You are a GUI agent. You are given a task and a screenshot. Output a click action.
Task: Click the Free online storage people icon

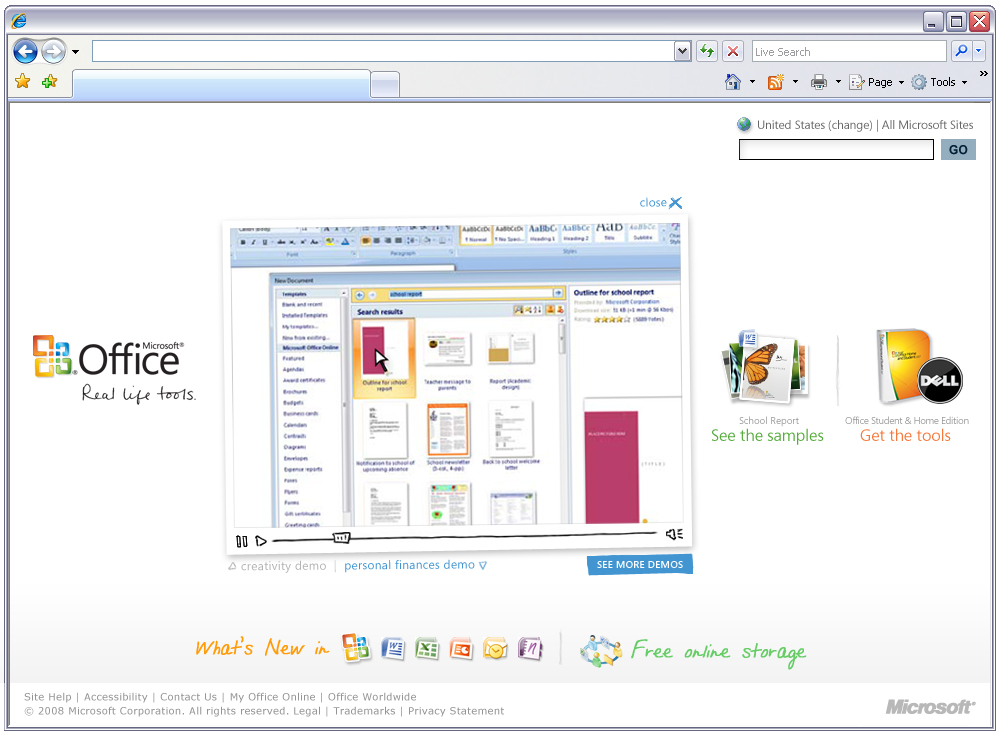click(600, 651)
